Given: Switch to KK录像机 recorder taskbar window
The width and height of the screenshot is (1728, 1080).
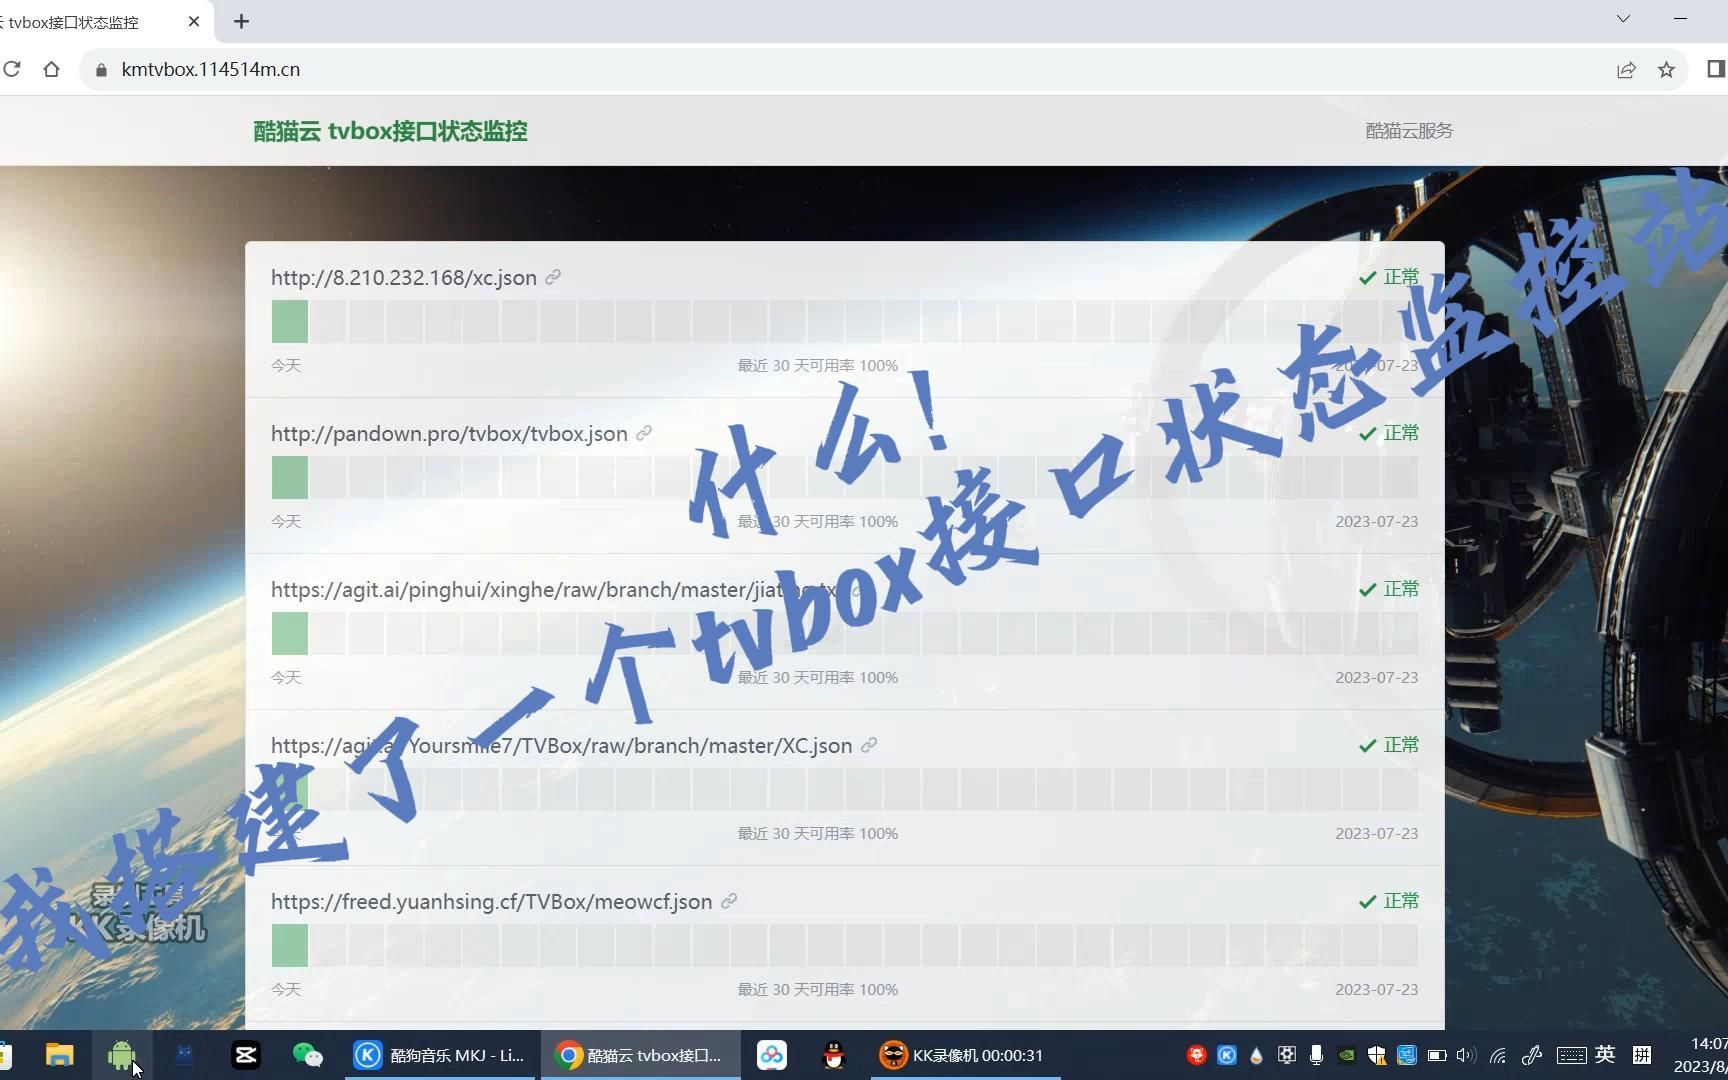Looking at the screenshot, I should point(964,1055).
